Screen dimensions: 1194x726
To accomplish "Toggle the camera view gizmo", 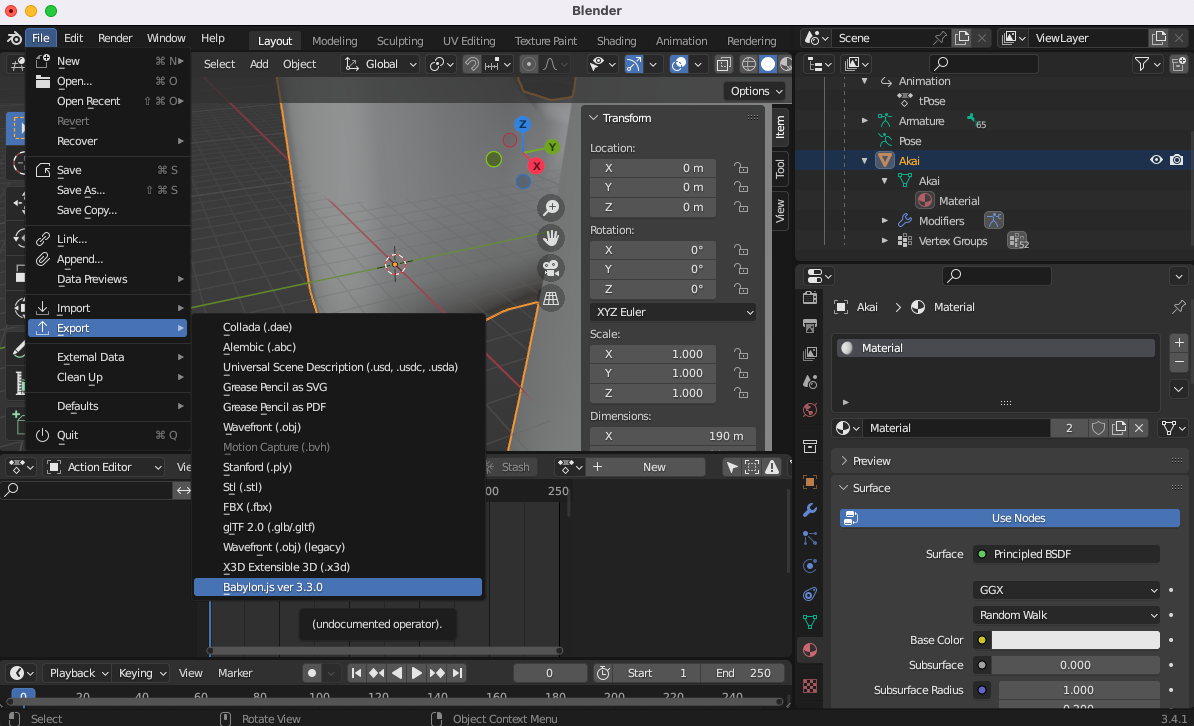I will 551,268.
